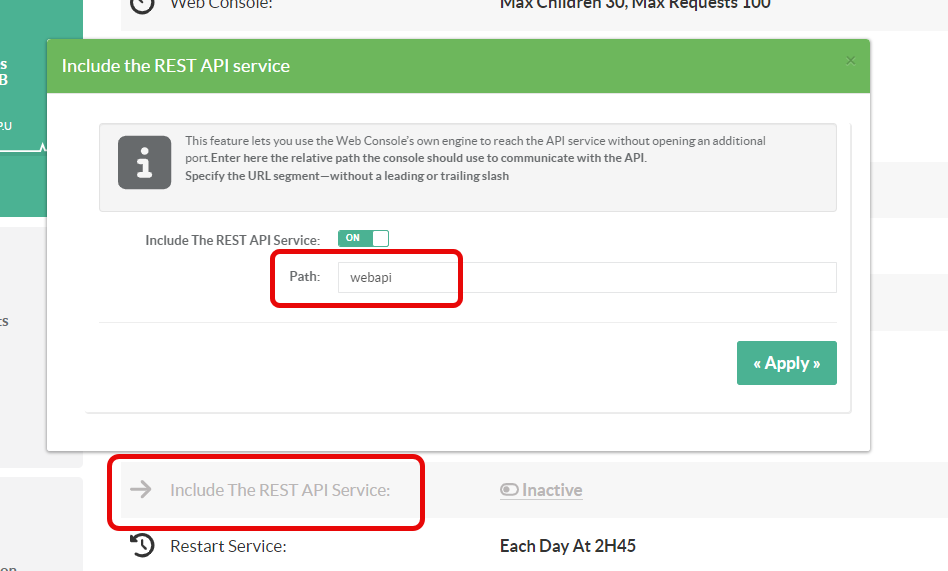Toggle the Include The REST API Service switch
Screen dimensions: 948x571
click(363, 238)
